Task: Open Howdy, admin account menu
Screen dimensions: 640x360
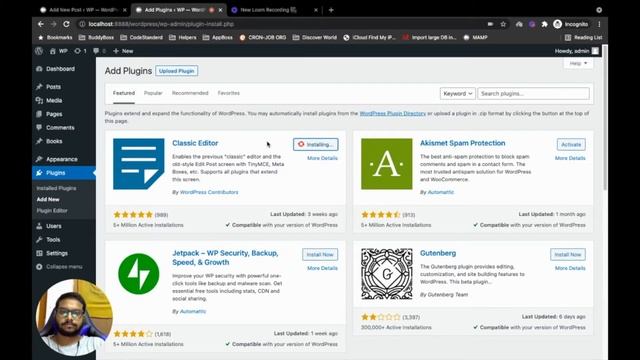Action: [x=576, y=51]
